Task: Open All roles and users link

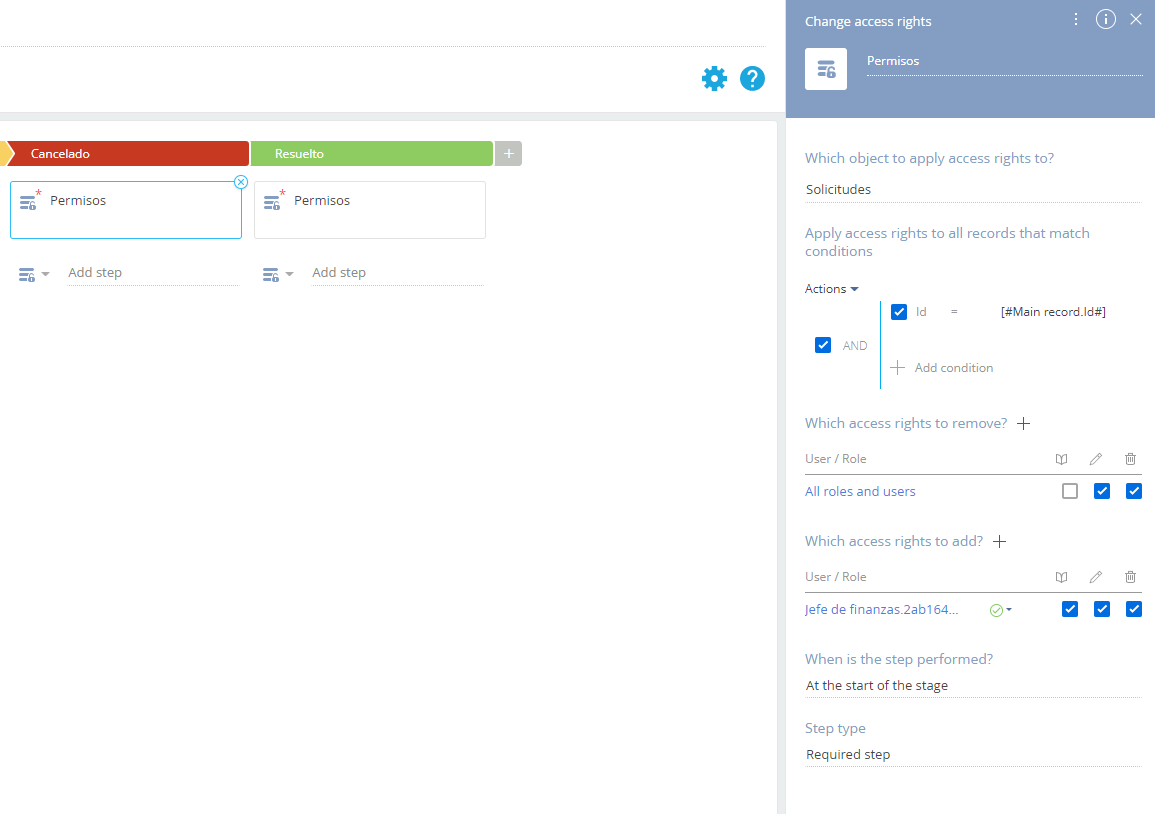Action: click(860, 491)
